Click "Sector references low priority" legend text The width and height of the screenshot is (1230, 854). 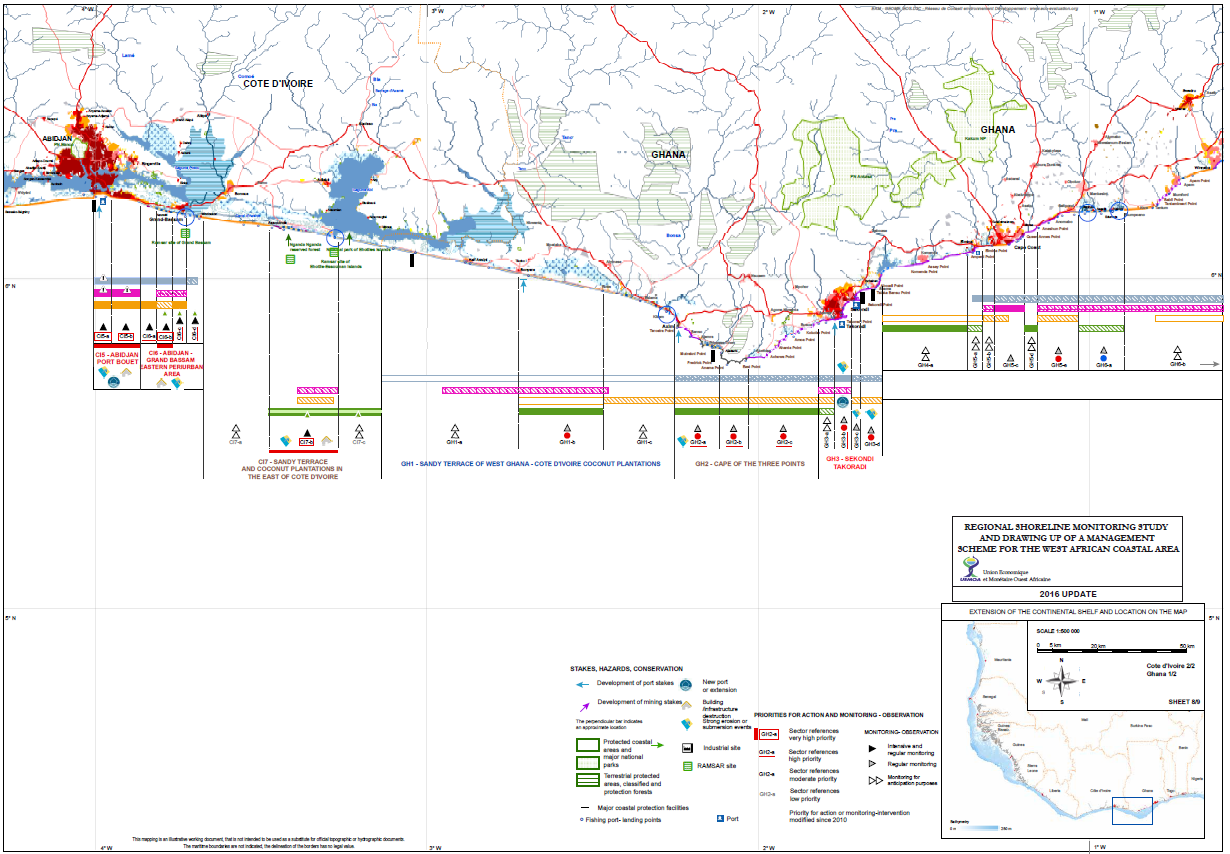tap(813, 794)
